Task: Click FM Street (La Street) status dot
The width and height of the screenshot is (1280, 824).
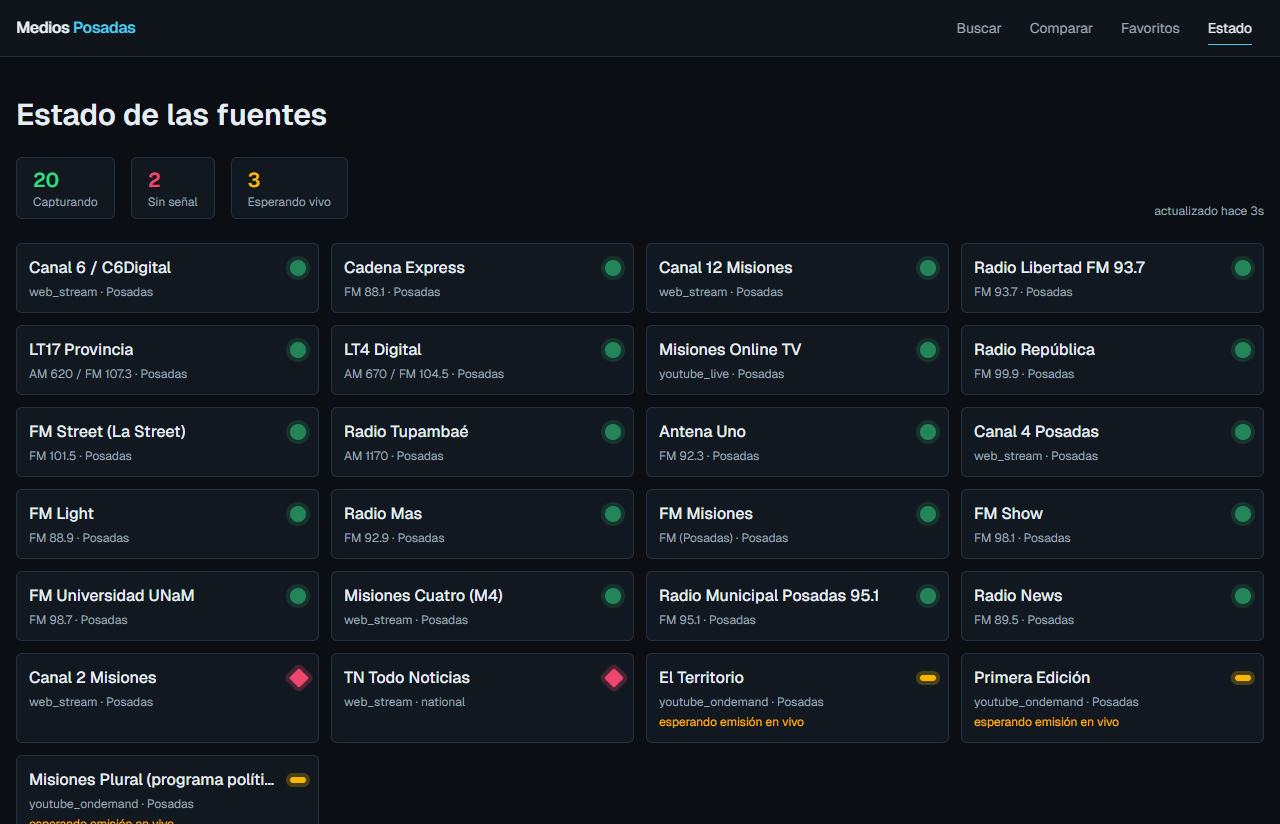Action: [x=298, y=432]
